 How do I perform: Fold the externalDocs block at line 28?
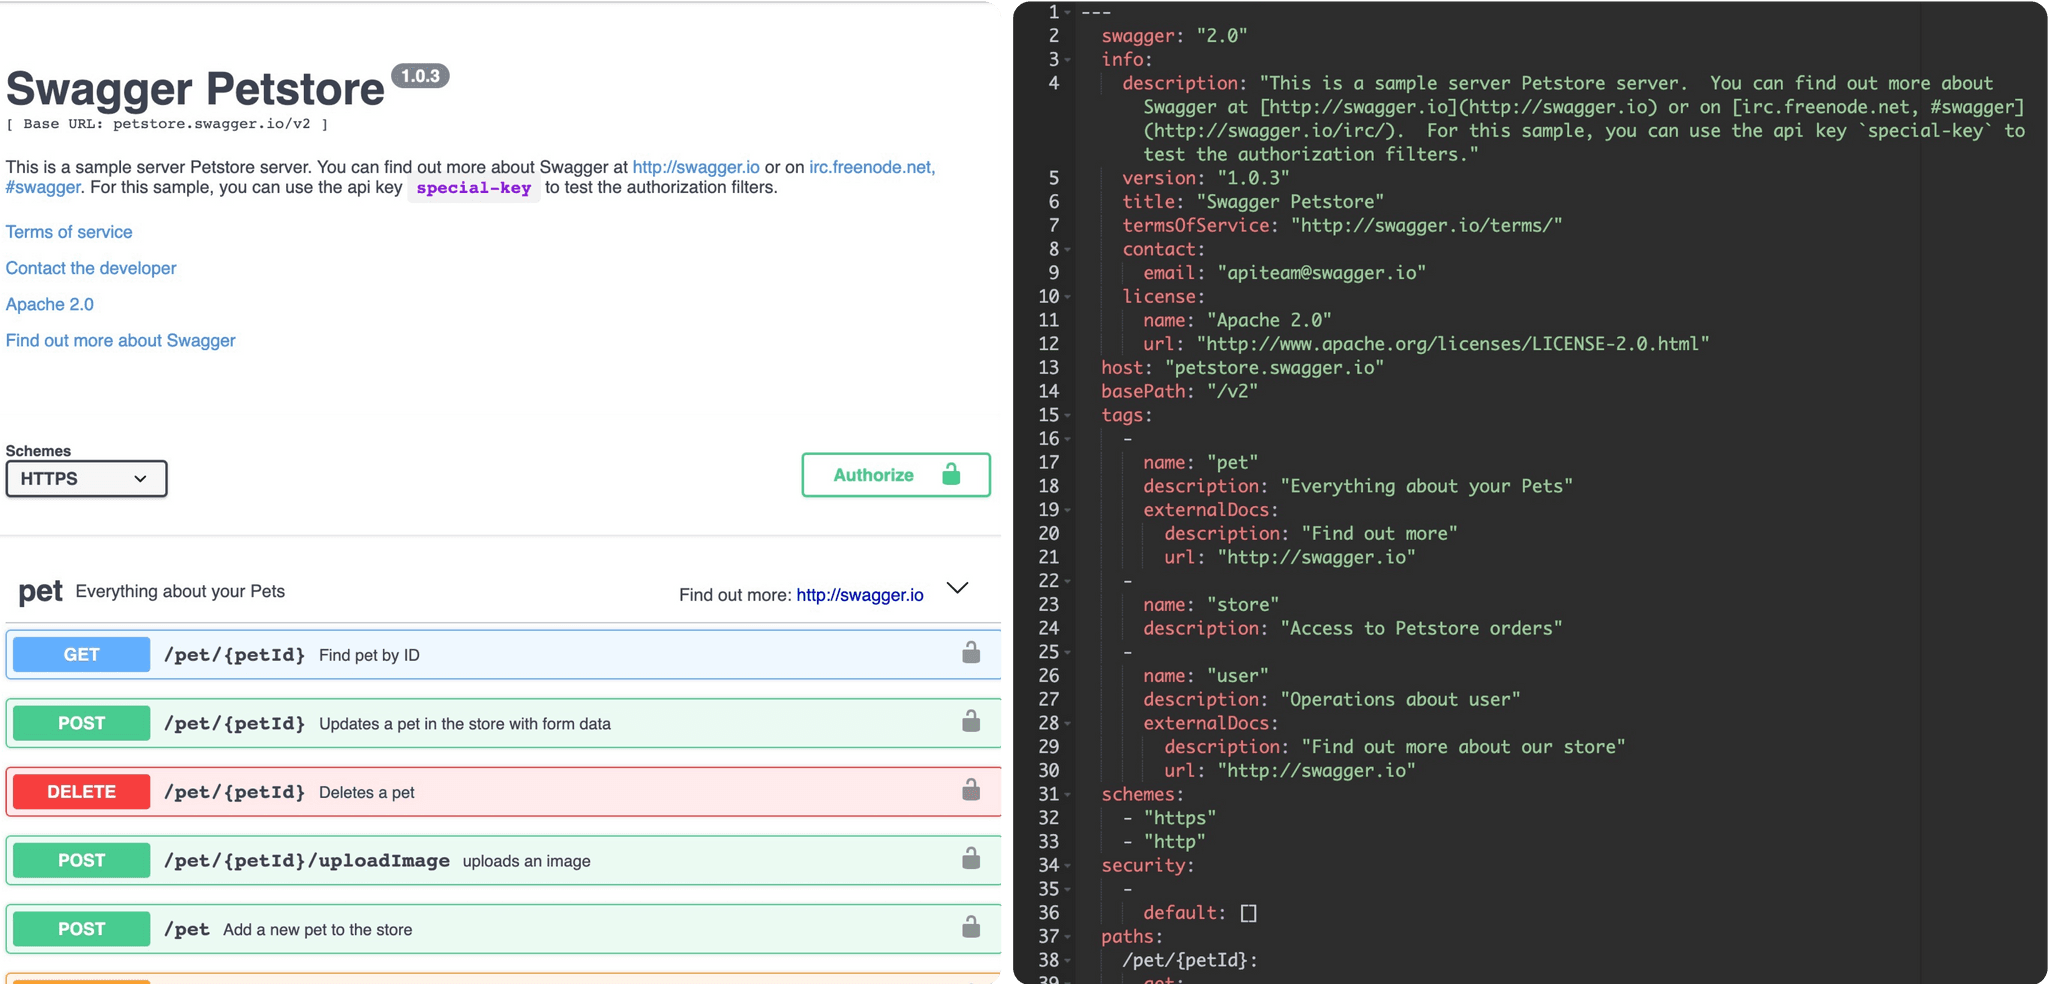(1068, 724)
